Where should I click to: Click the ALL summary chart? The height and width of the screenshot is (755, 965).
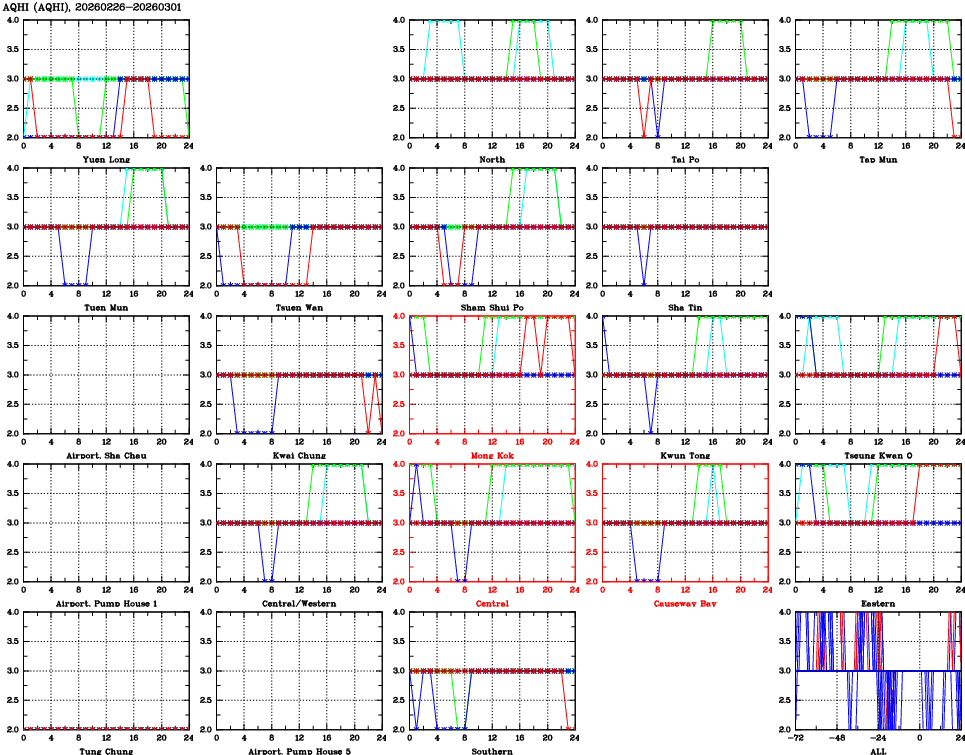click(x=878, y=671)
